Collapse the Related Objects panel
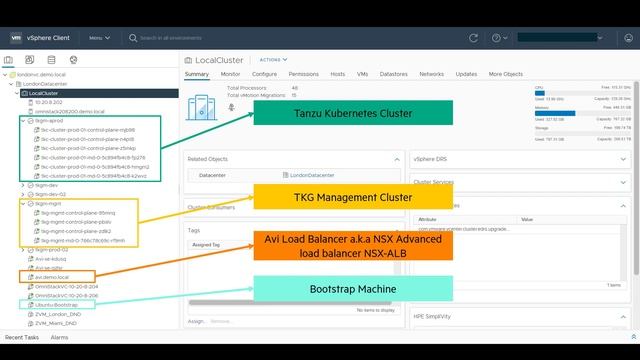This screenshot has width=640, height=360. click(x=397, y=159)
